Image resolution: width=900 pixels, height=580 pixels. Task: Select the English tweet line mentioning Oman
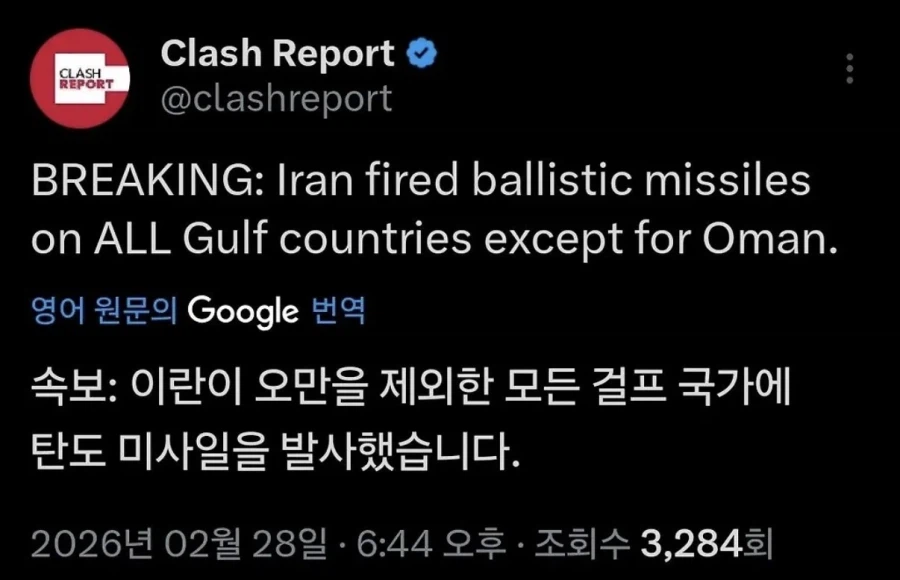433,241
